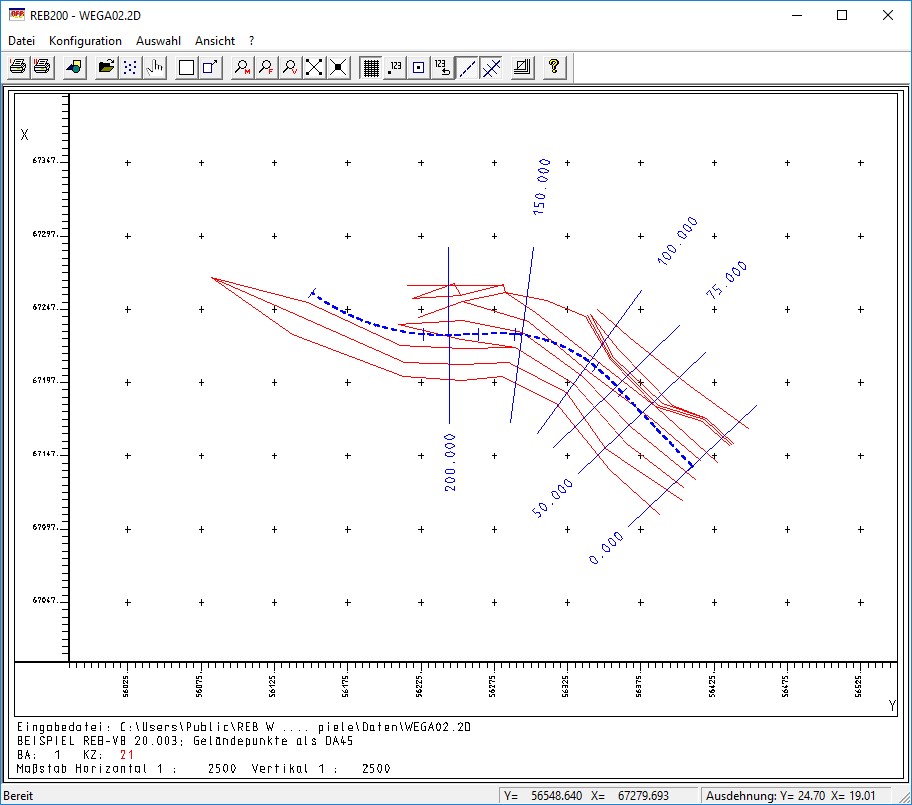Open the Ansicht menu
912x805 pixels.
(215, 41)
